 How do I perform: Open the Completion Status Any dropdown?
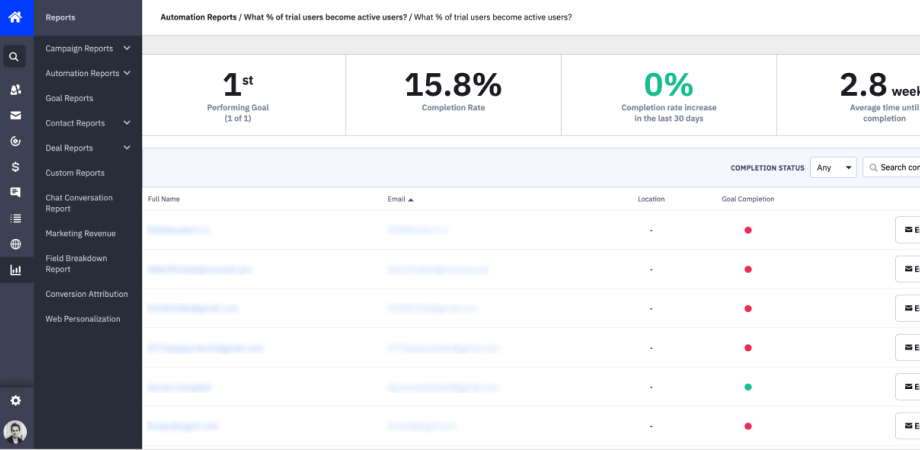[x=833, y=167]
